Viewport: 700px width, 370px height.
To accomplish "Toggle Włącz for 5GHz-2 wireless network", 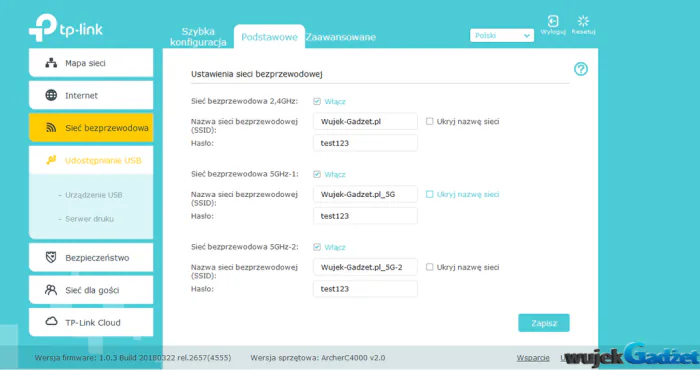I will [317, 247].
